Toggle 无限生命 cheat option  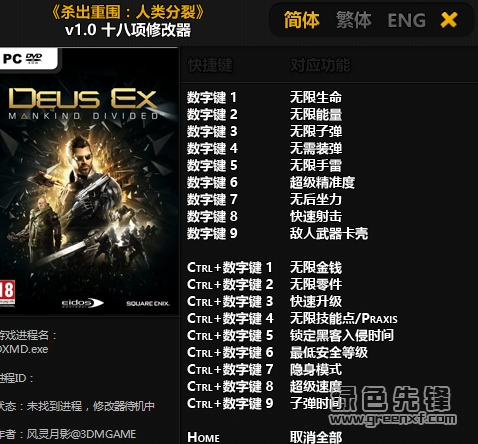click(316, 97)
